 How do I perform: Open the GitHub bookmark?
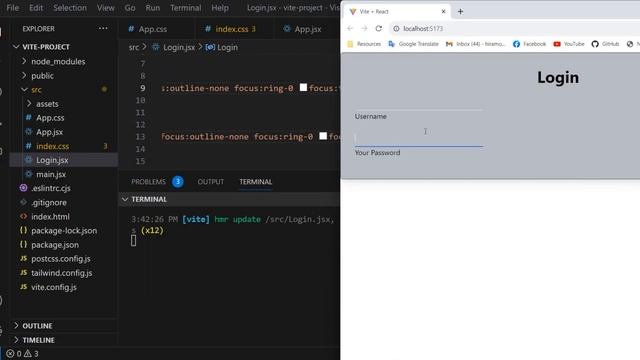tap(605, 44)
